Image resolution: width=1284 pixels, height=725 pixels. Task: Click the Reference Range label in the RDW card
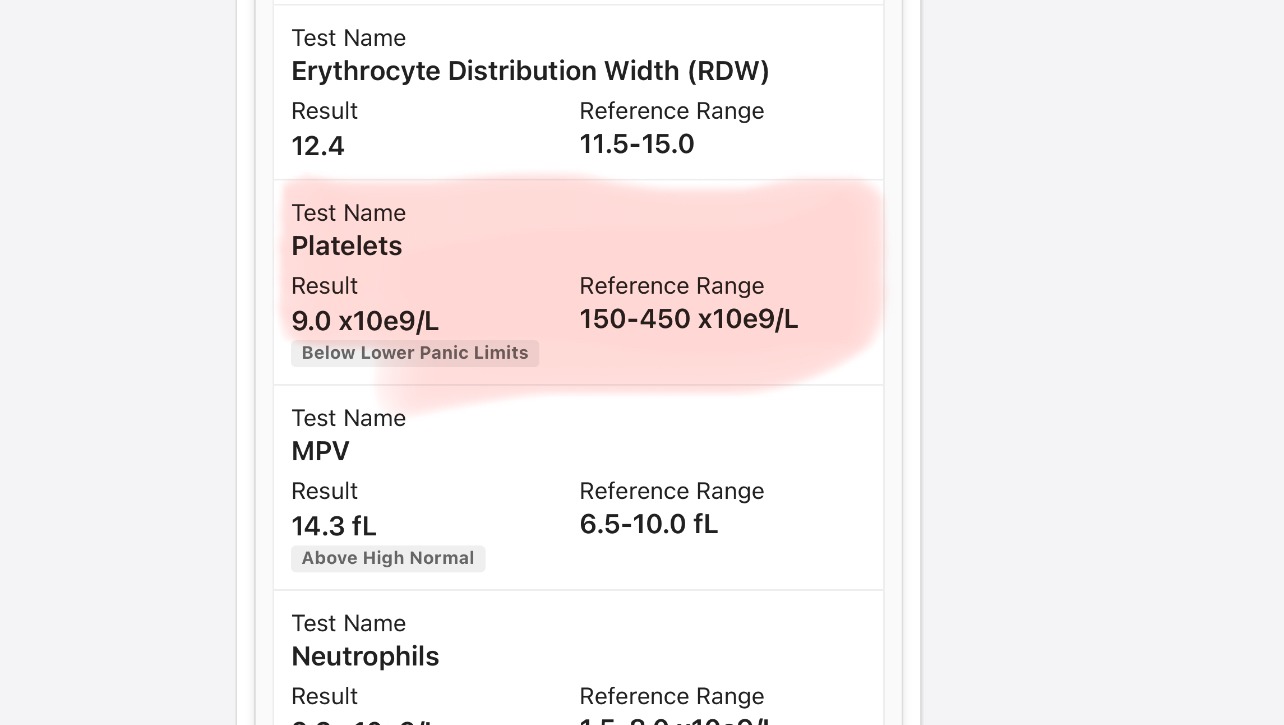point(671,111)
